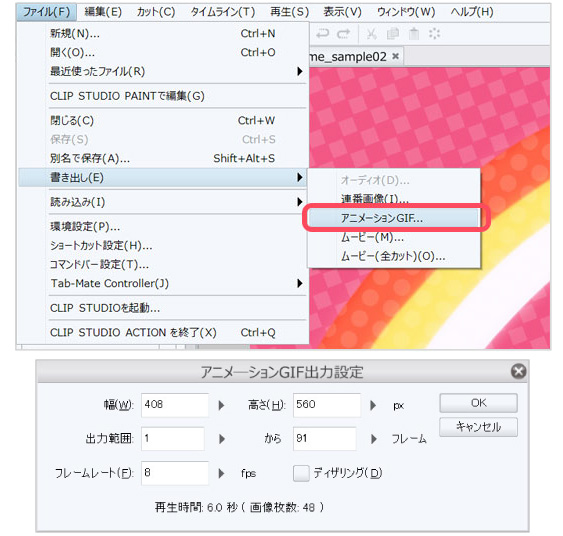Image resolution: width=563 pixels, height=536 pixels.
Task: Close the アニメーションGIF出力設定 dialog
Action: [518, 371]
